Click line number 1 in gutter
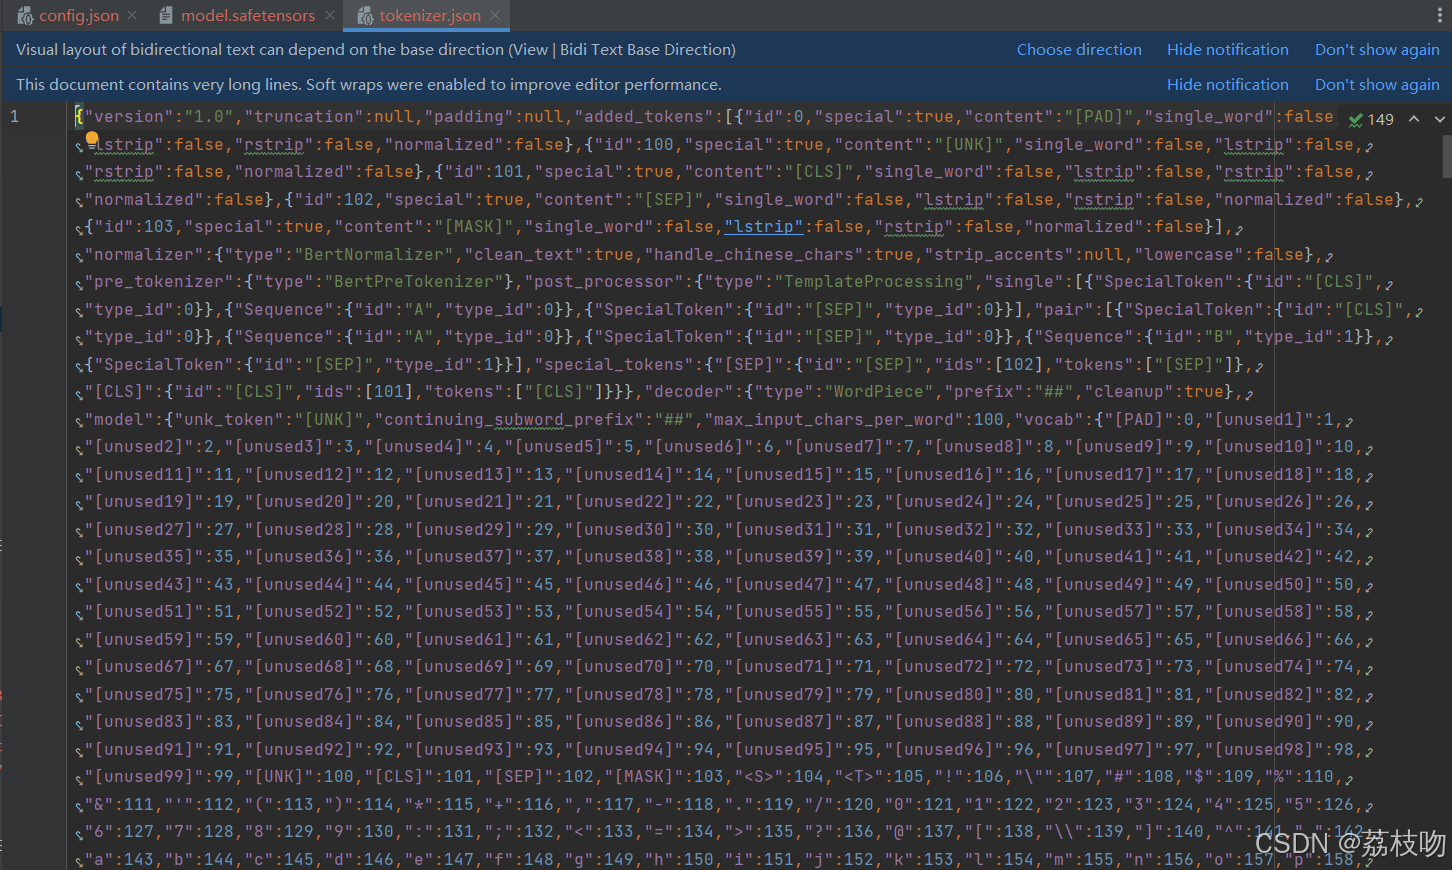This screenshot has height=870, width=1452. (x=14, y=117)
